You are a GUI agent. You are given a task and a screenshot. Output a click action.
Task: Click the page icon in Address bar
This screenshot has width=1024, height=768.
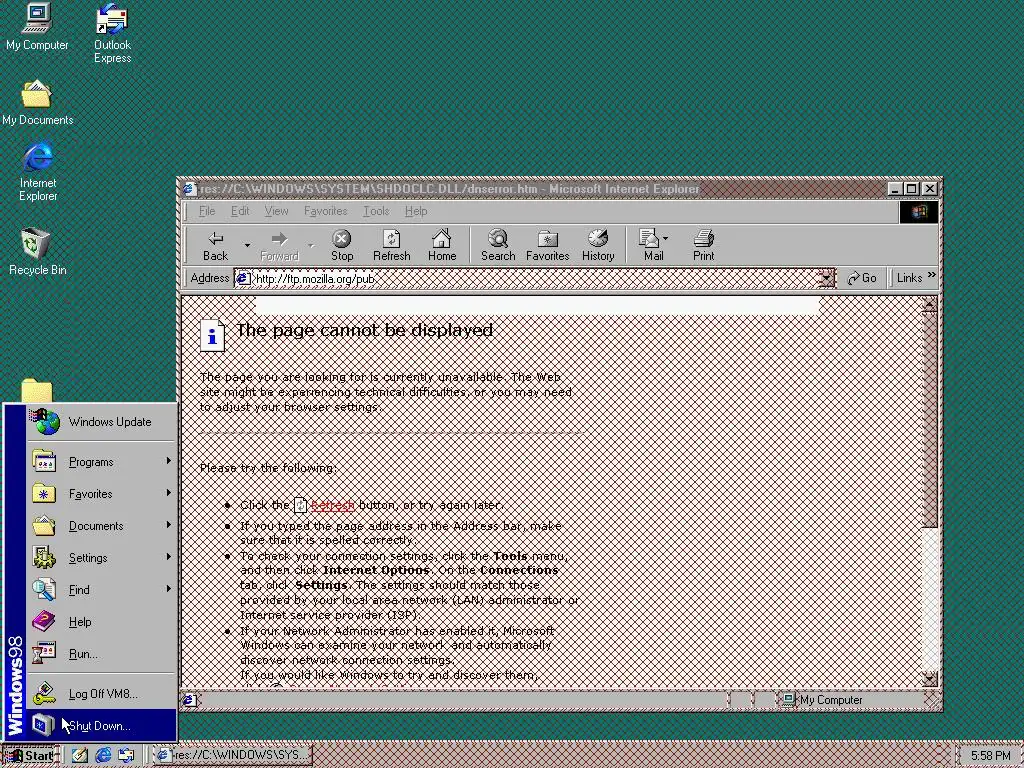click(x=243, y=279)
